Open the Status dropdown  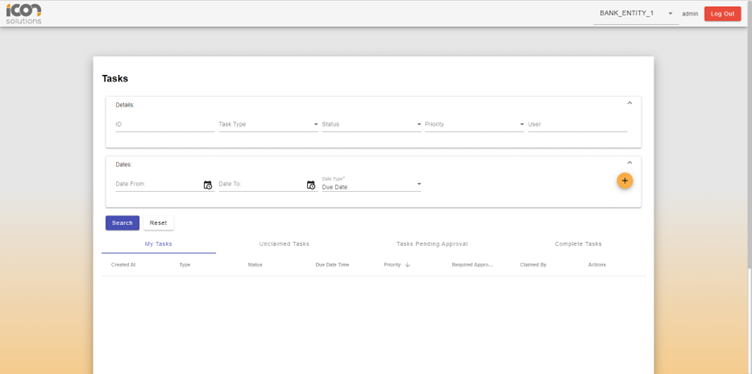click(371, 124)
